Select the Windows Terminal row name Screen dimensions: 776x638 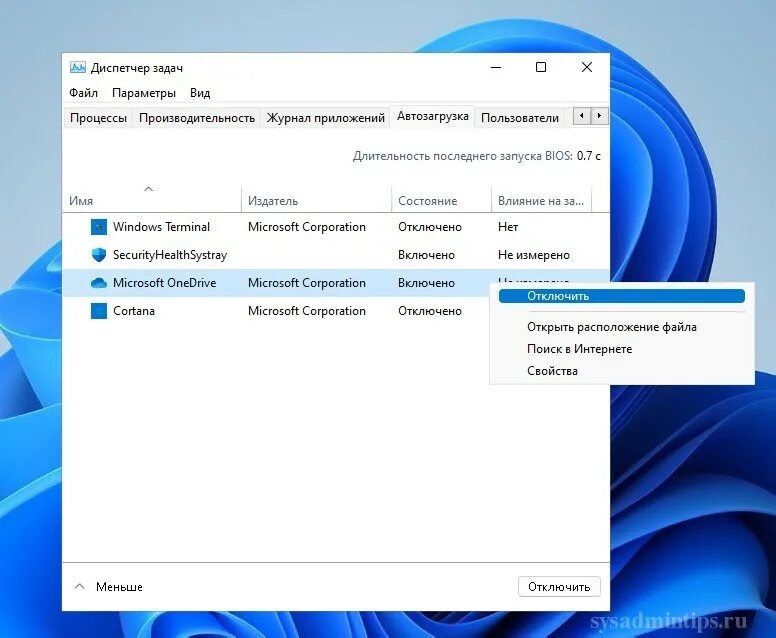pos(161,227)
